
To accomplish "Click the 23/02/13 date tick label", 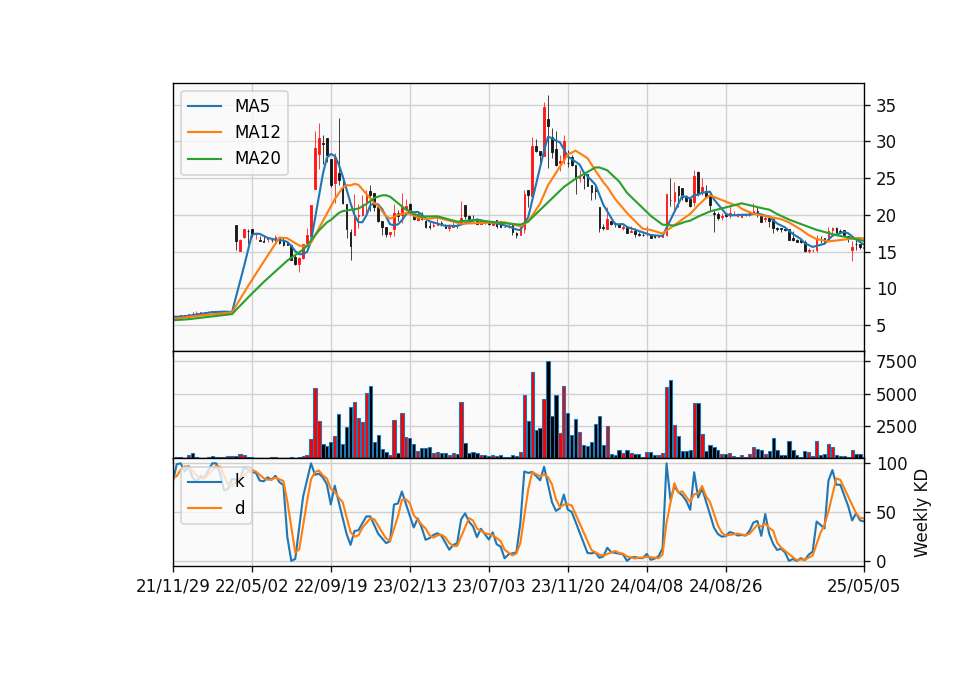I will tap(410, 586).
